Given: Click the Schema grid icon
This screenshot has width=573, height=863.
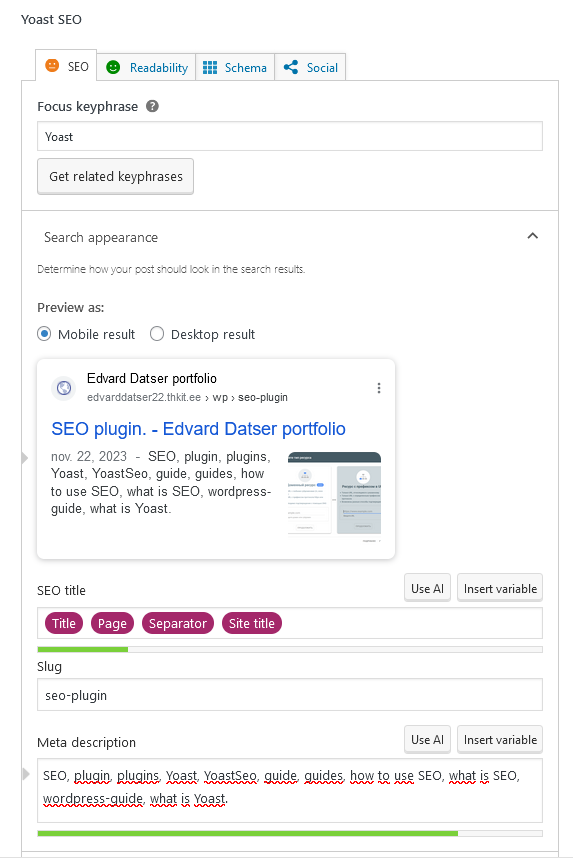Looking at the screenshot, I should (210, 67).
